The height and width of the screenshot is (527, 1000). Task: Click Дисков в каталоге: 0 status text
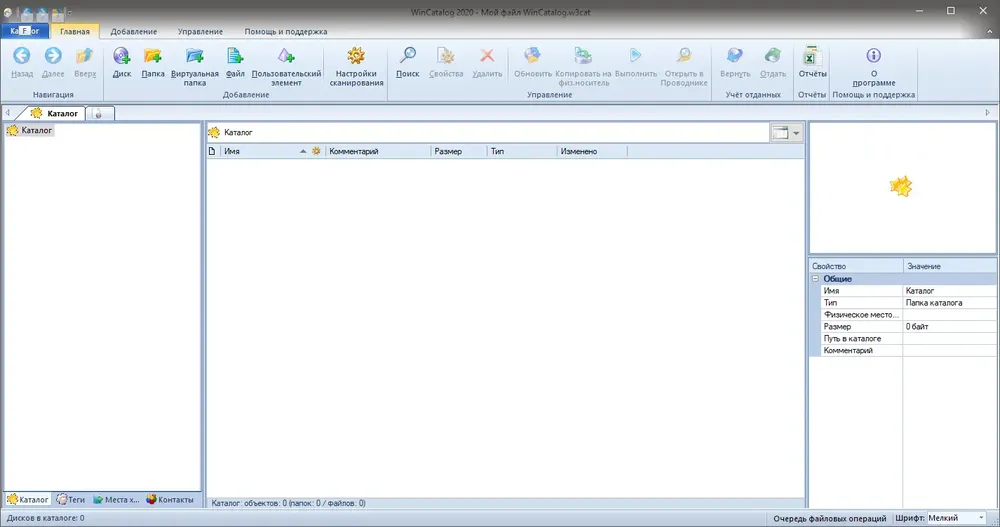(x=45, y=518)
